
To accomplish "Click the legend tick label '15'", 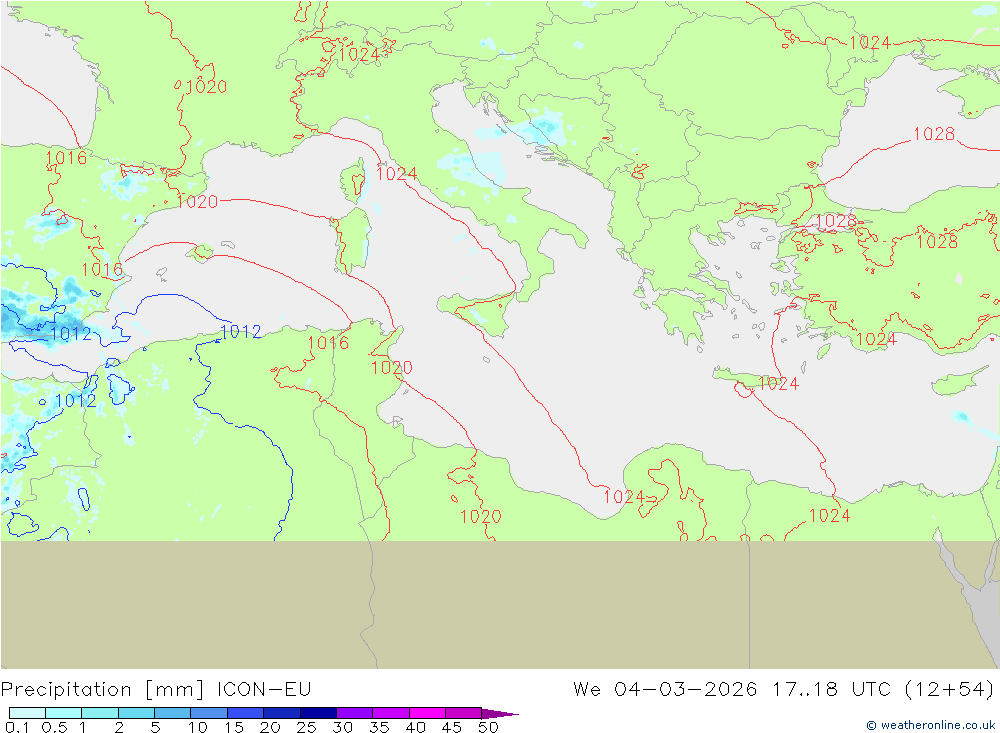I will [x=234, y=727].
